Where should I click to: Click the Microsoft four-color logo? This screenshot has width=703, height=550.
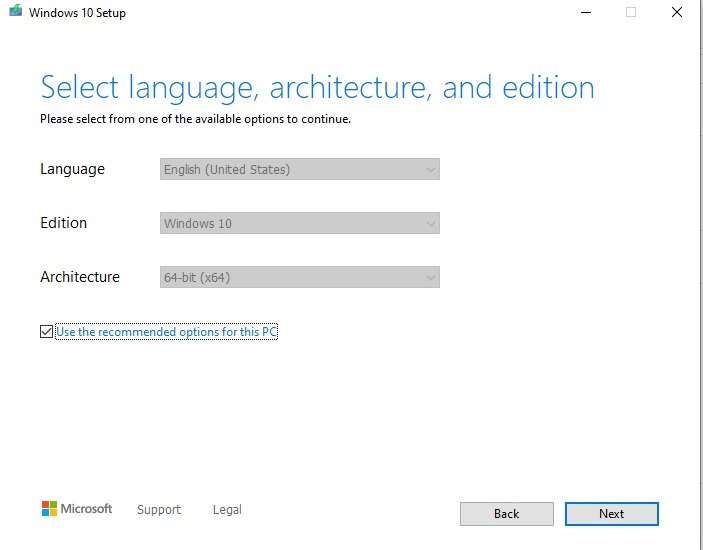[x=49, y=509]
